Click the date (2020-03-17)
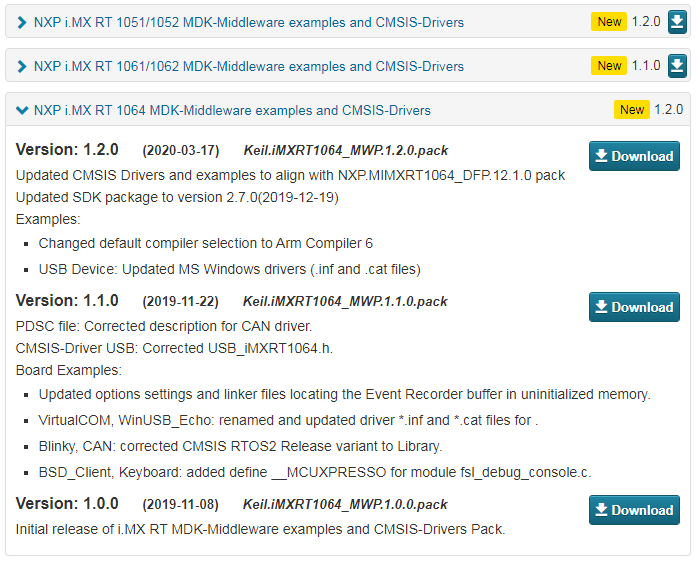Viewport: 697px width, 562px height. pos(180,151)
